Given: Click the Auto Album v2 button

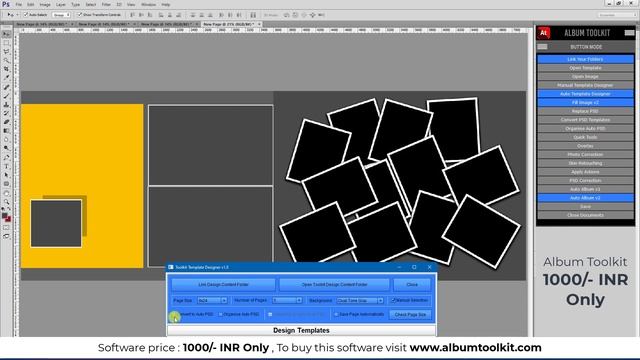Looking at the screenshot, I should (x=585, y=198).
